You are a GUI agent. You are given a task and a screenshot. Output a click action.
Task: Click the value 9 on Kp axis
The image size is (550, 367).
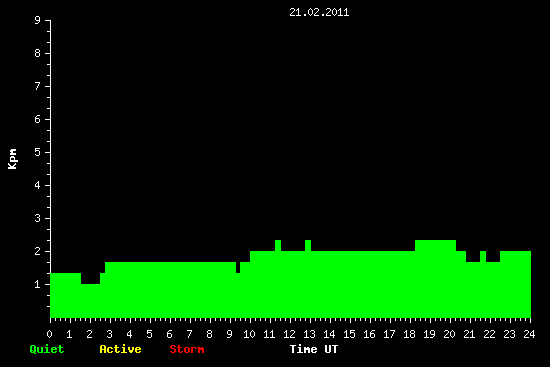point(38,20)
